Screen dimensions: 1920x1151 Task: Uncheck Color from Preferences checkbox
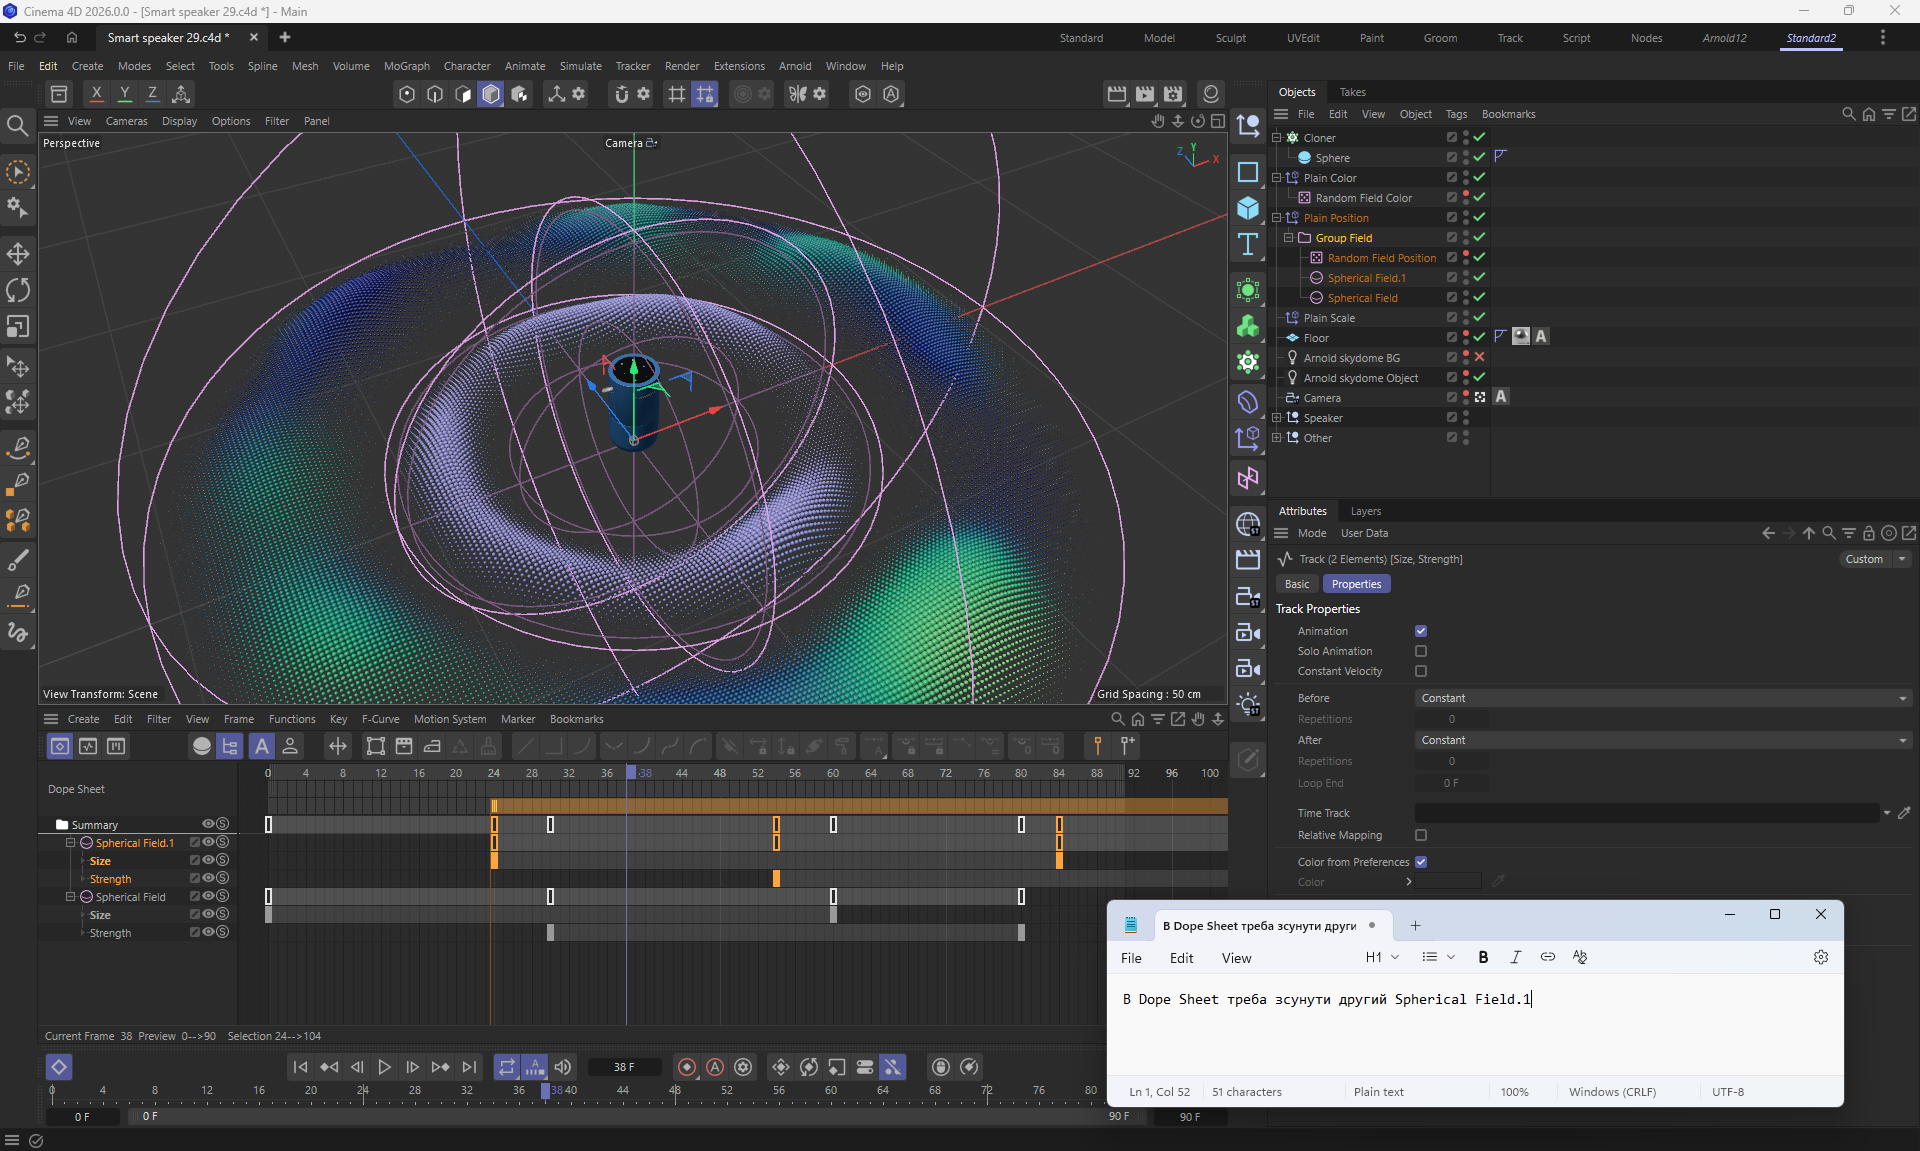(1421, 862)
